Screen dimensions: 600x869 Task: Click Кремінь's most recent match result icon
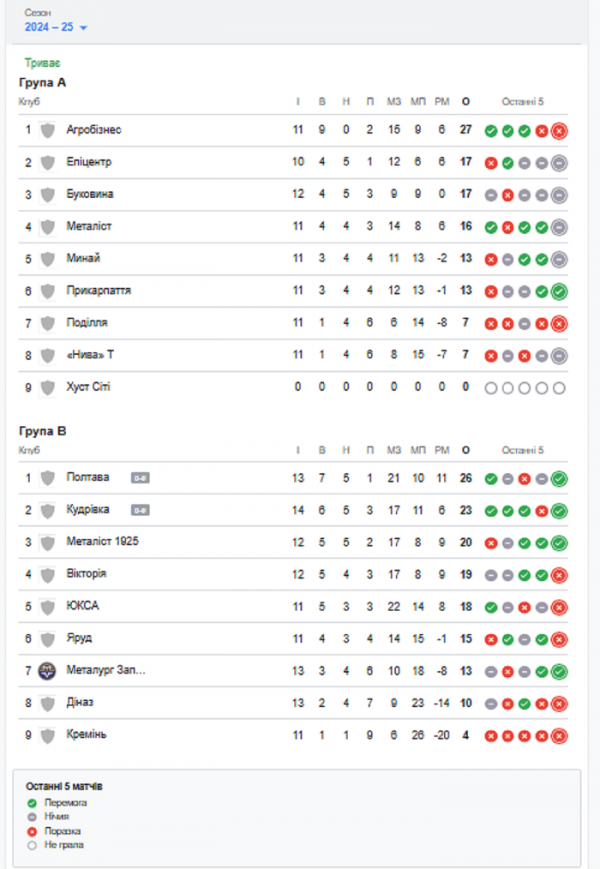[559, 735]
